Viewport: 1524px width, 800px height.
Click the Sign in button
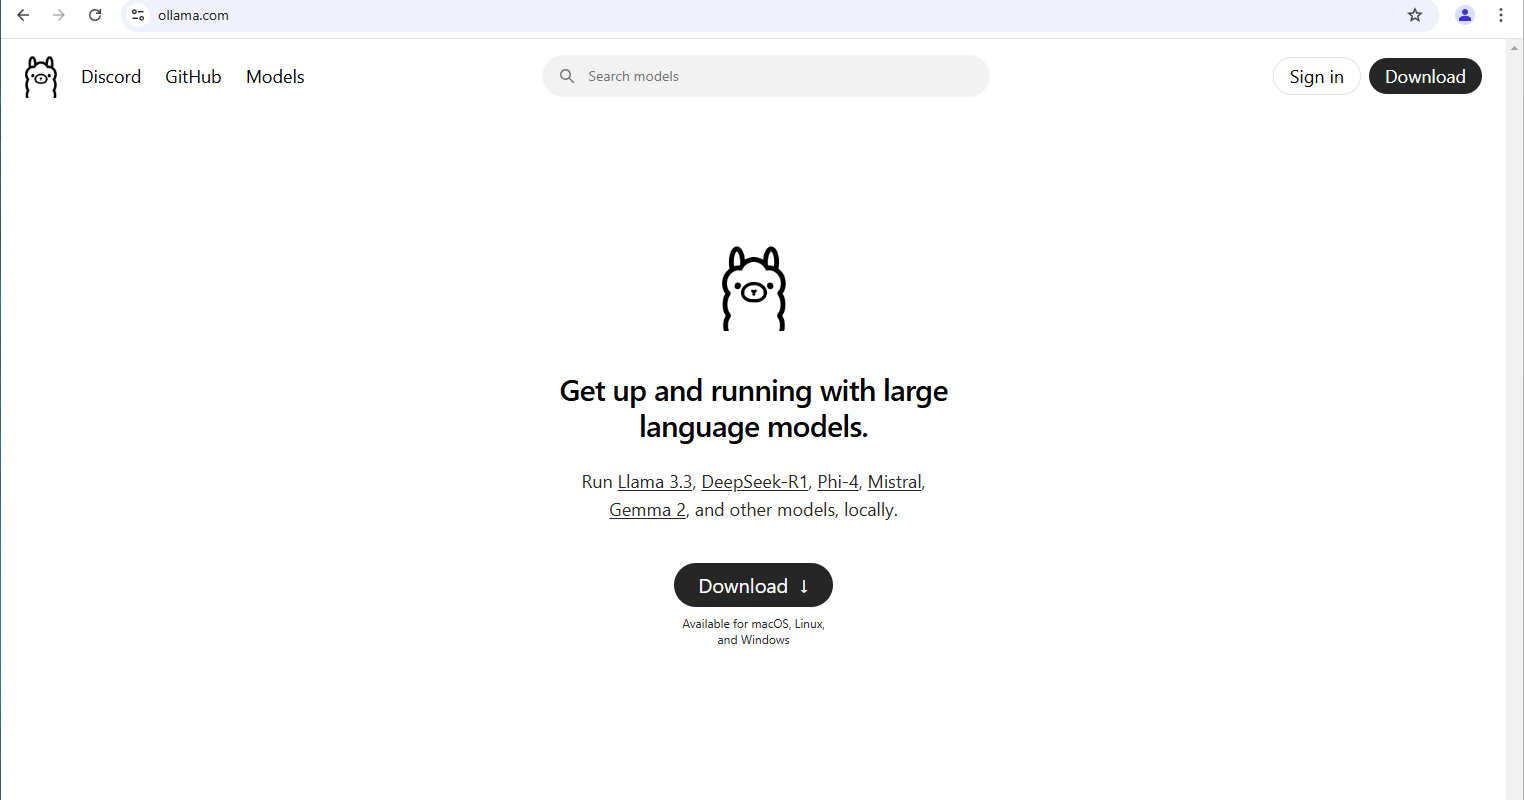pyautogui.click(x=1316, y=77)
